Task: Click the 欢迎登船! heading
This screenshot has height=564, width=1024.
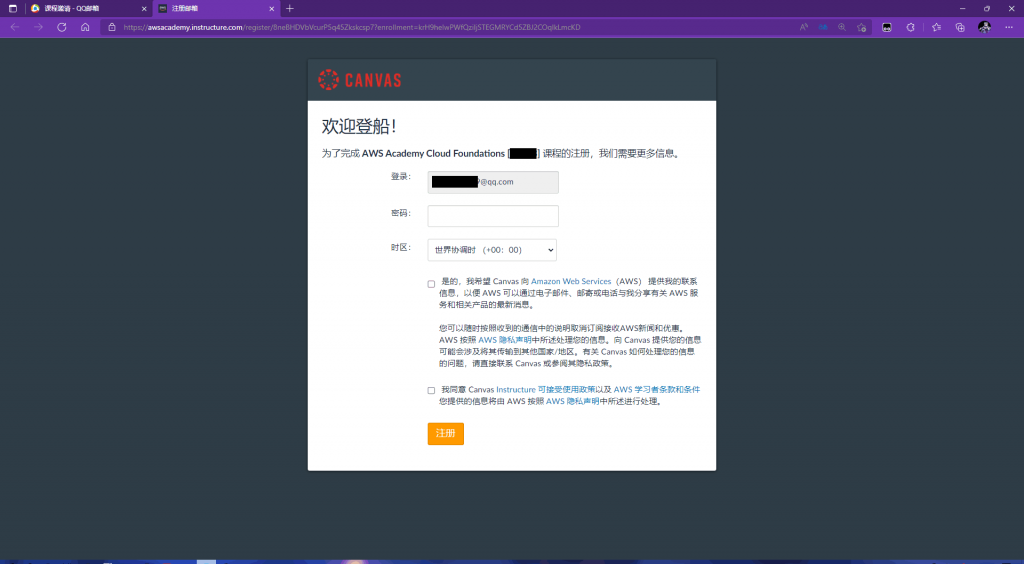Action: (x=359, y=126)
